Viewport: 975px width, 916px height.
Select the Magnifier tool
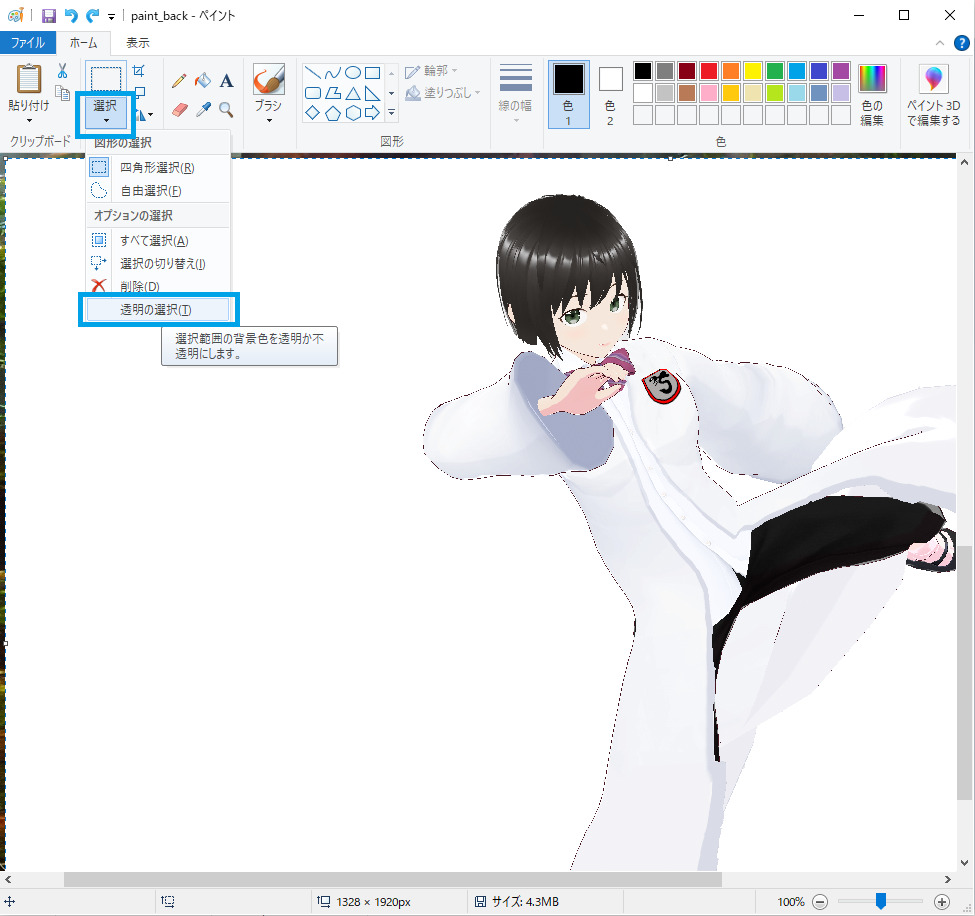pos(226,110)
